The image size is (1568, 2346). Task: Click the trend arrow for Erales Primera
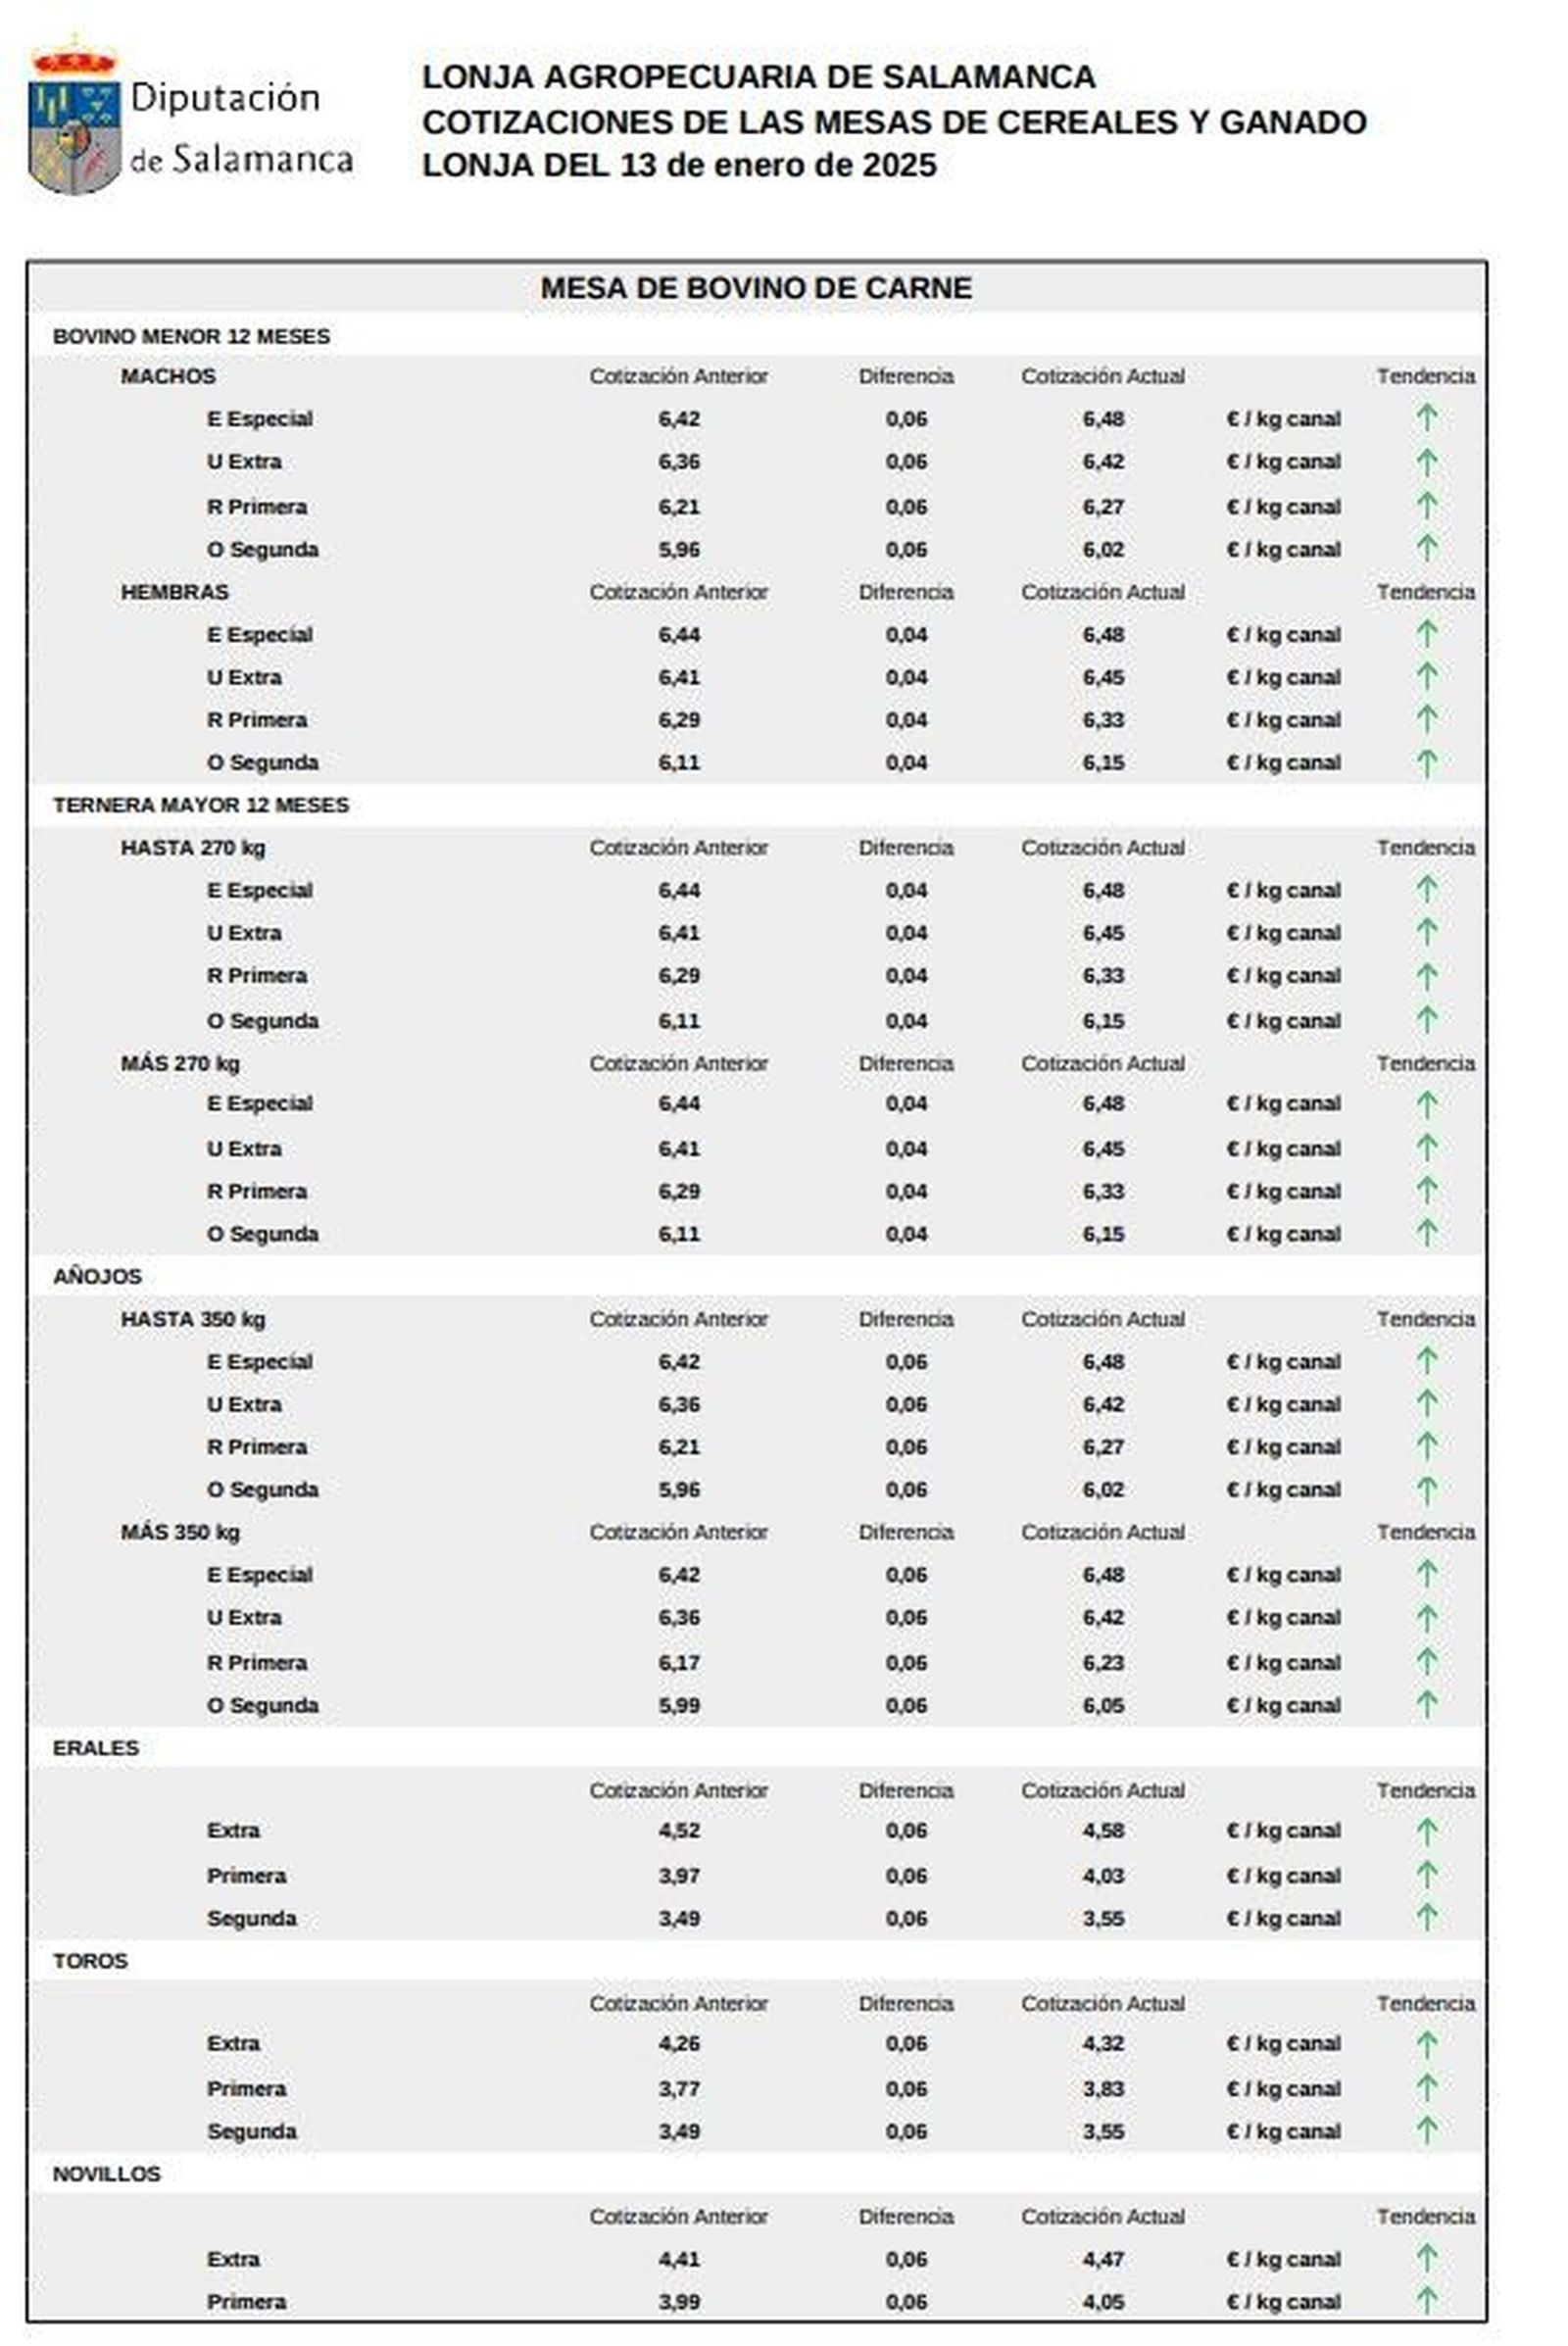coord(1426,1875)
